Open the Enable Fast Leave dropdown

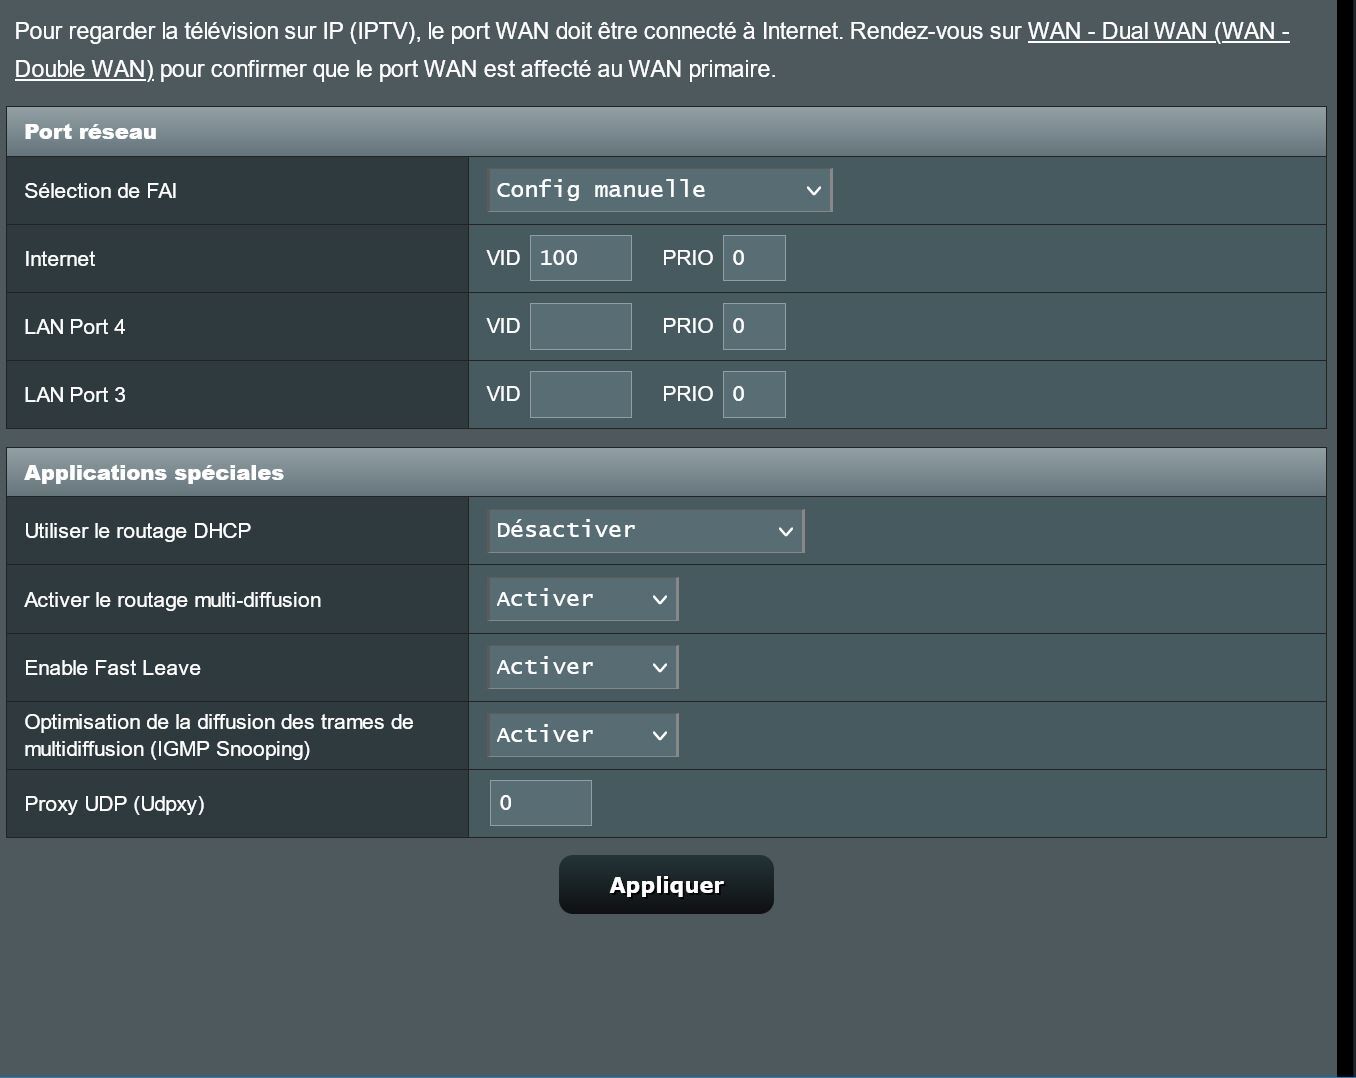pyautogui.click(x=582, y=667)
